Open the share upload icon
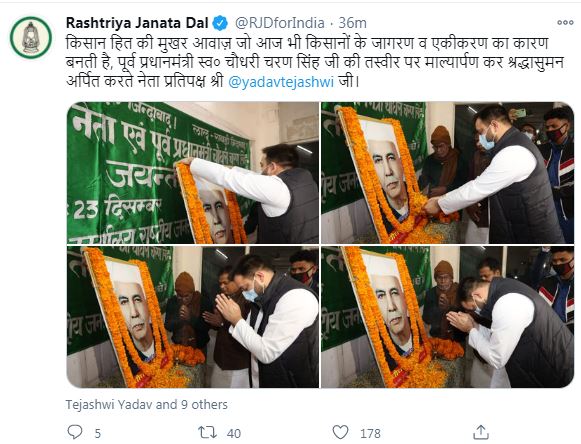Viewport: 581px width, 444px height. (481, 432)
